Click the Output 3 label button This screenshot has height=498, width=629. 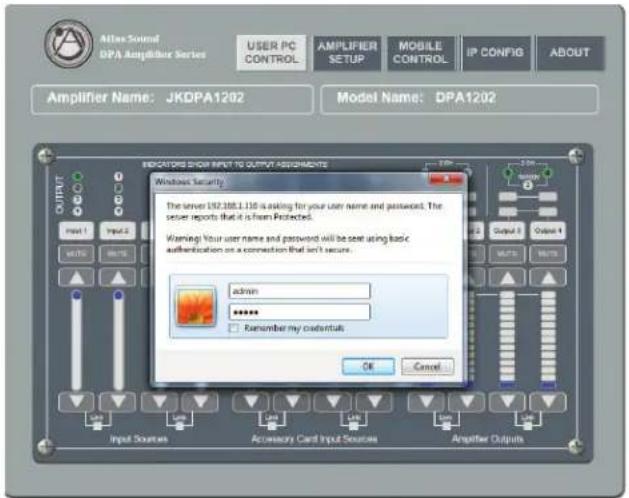point(507,231)
